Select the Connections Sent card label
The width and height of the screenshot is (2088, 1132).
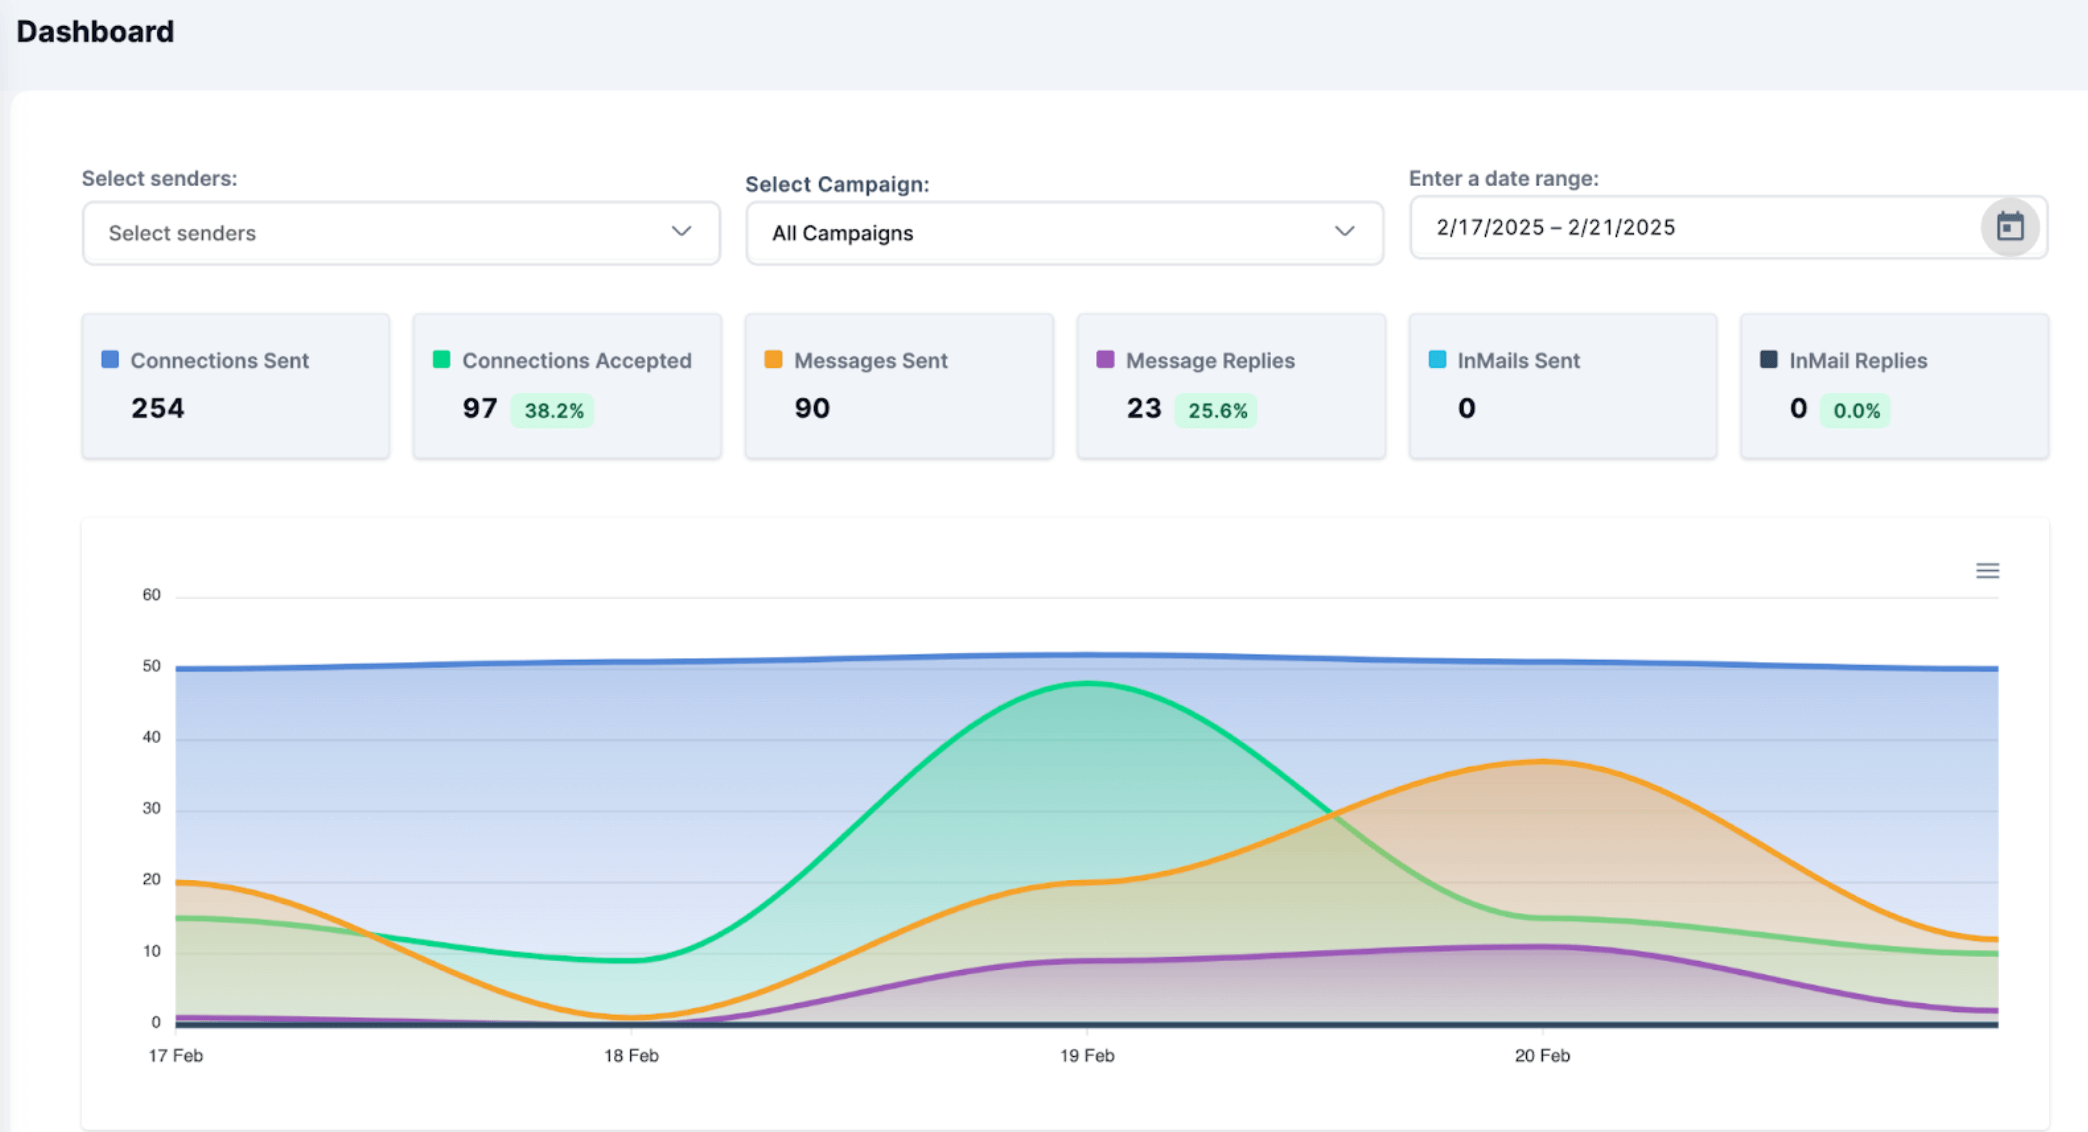click(219, 360)
